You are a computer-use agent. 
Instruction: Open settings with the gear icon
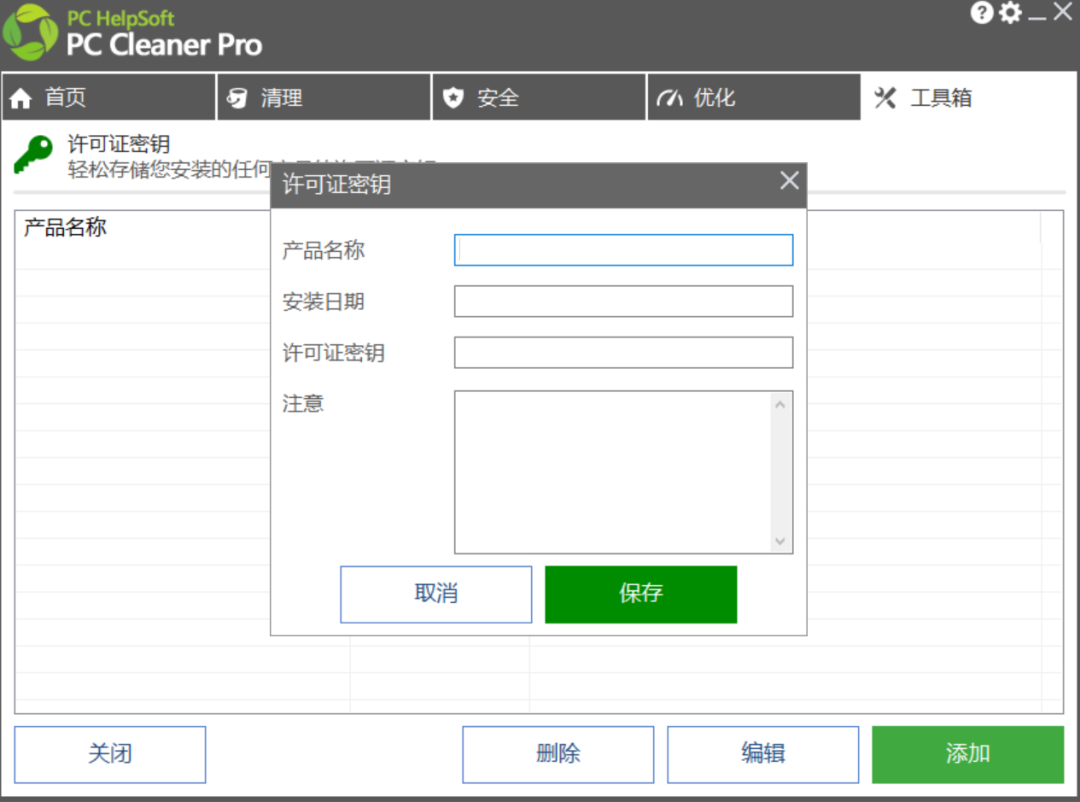click(1010, 12)
